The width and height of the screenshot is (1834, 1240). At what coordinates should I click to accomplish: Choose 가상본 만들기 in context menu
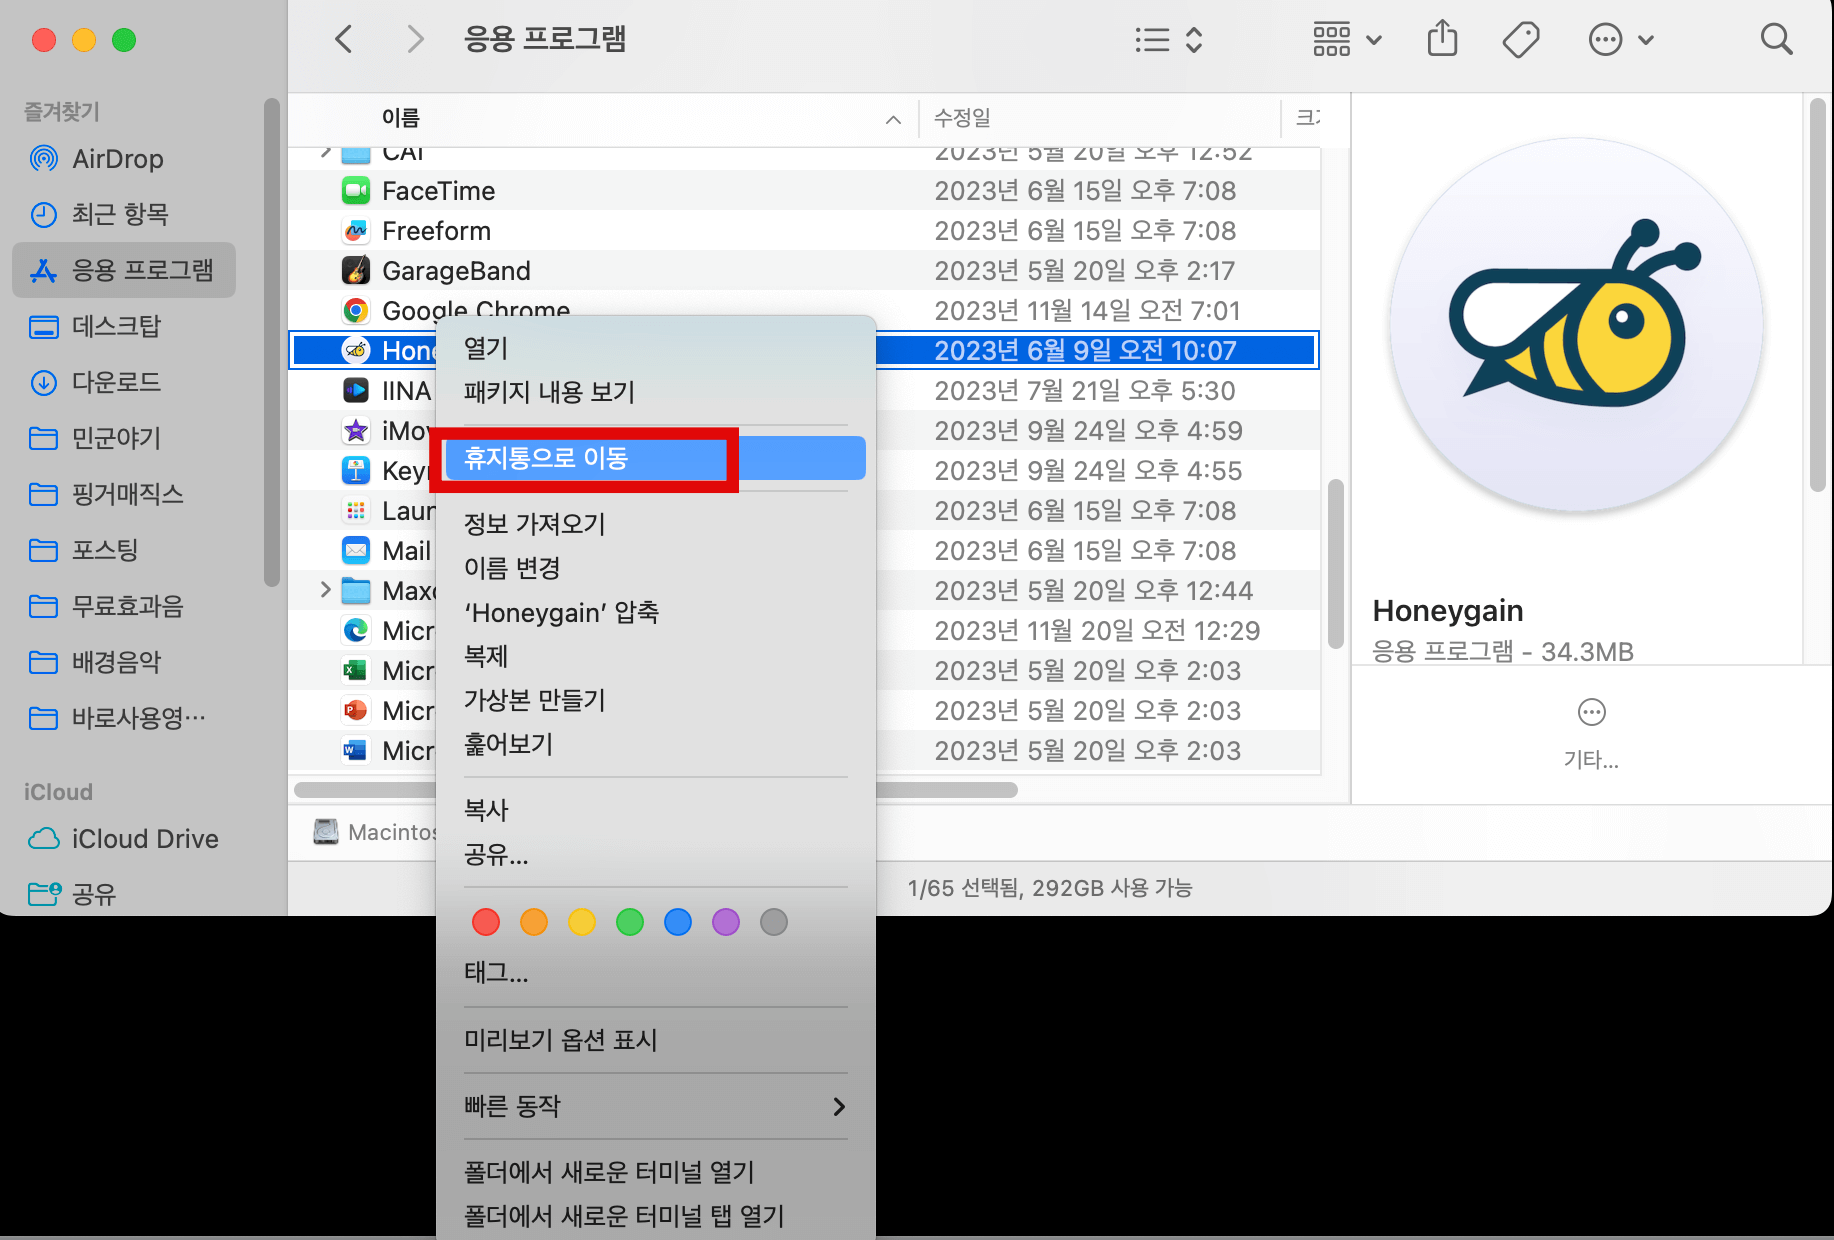coord(656,700)
